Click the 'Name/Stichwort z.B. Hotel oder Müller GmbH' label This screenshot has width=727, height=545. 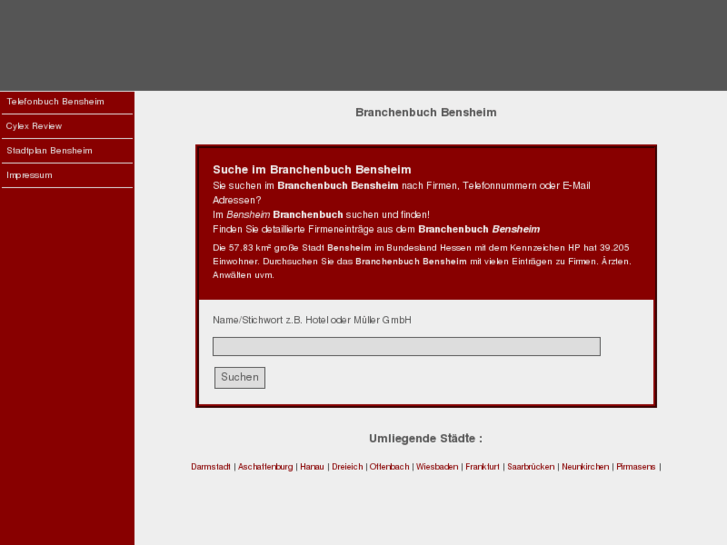(312, 320)
